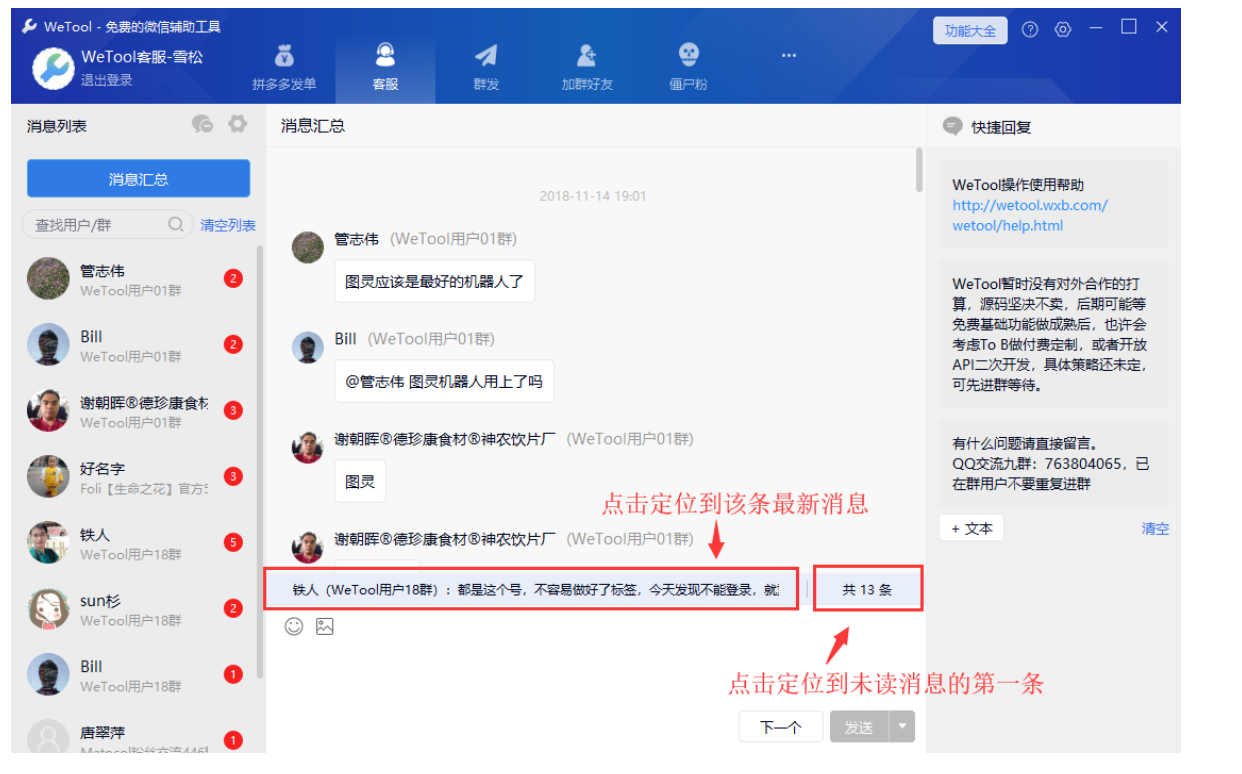Select 唐翠萍 conversation in list
The height and width of the screenshot is (774, 1242).
pos(138,735)
